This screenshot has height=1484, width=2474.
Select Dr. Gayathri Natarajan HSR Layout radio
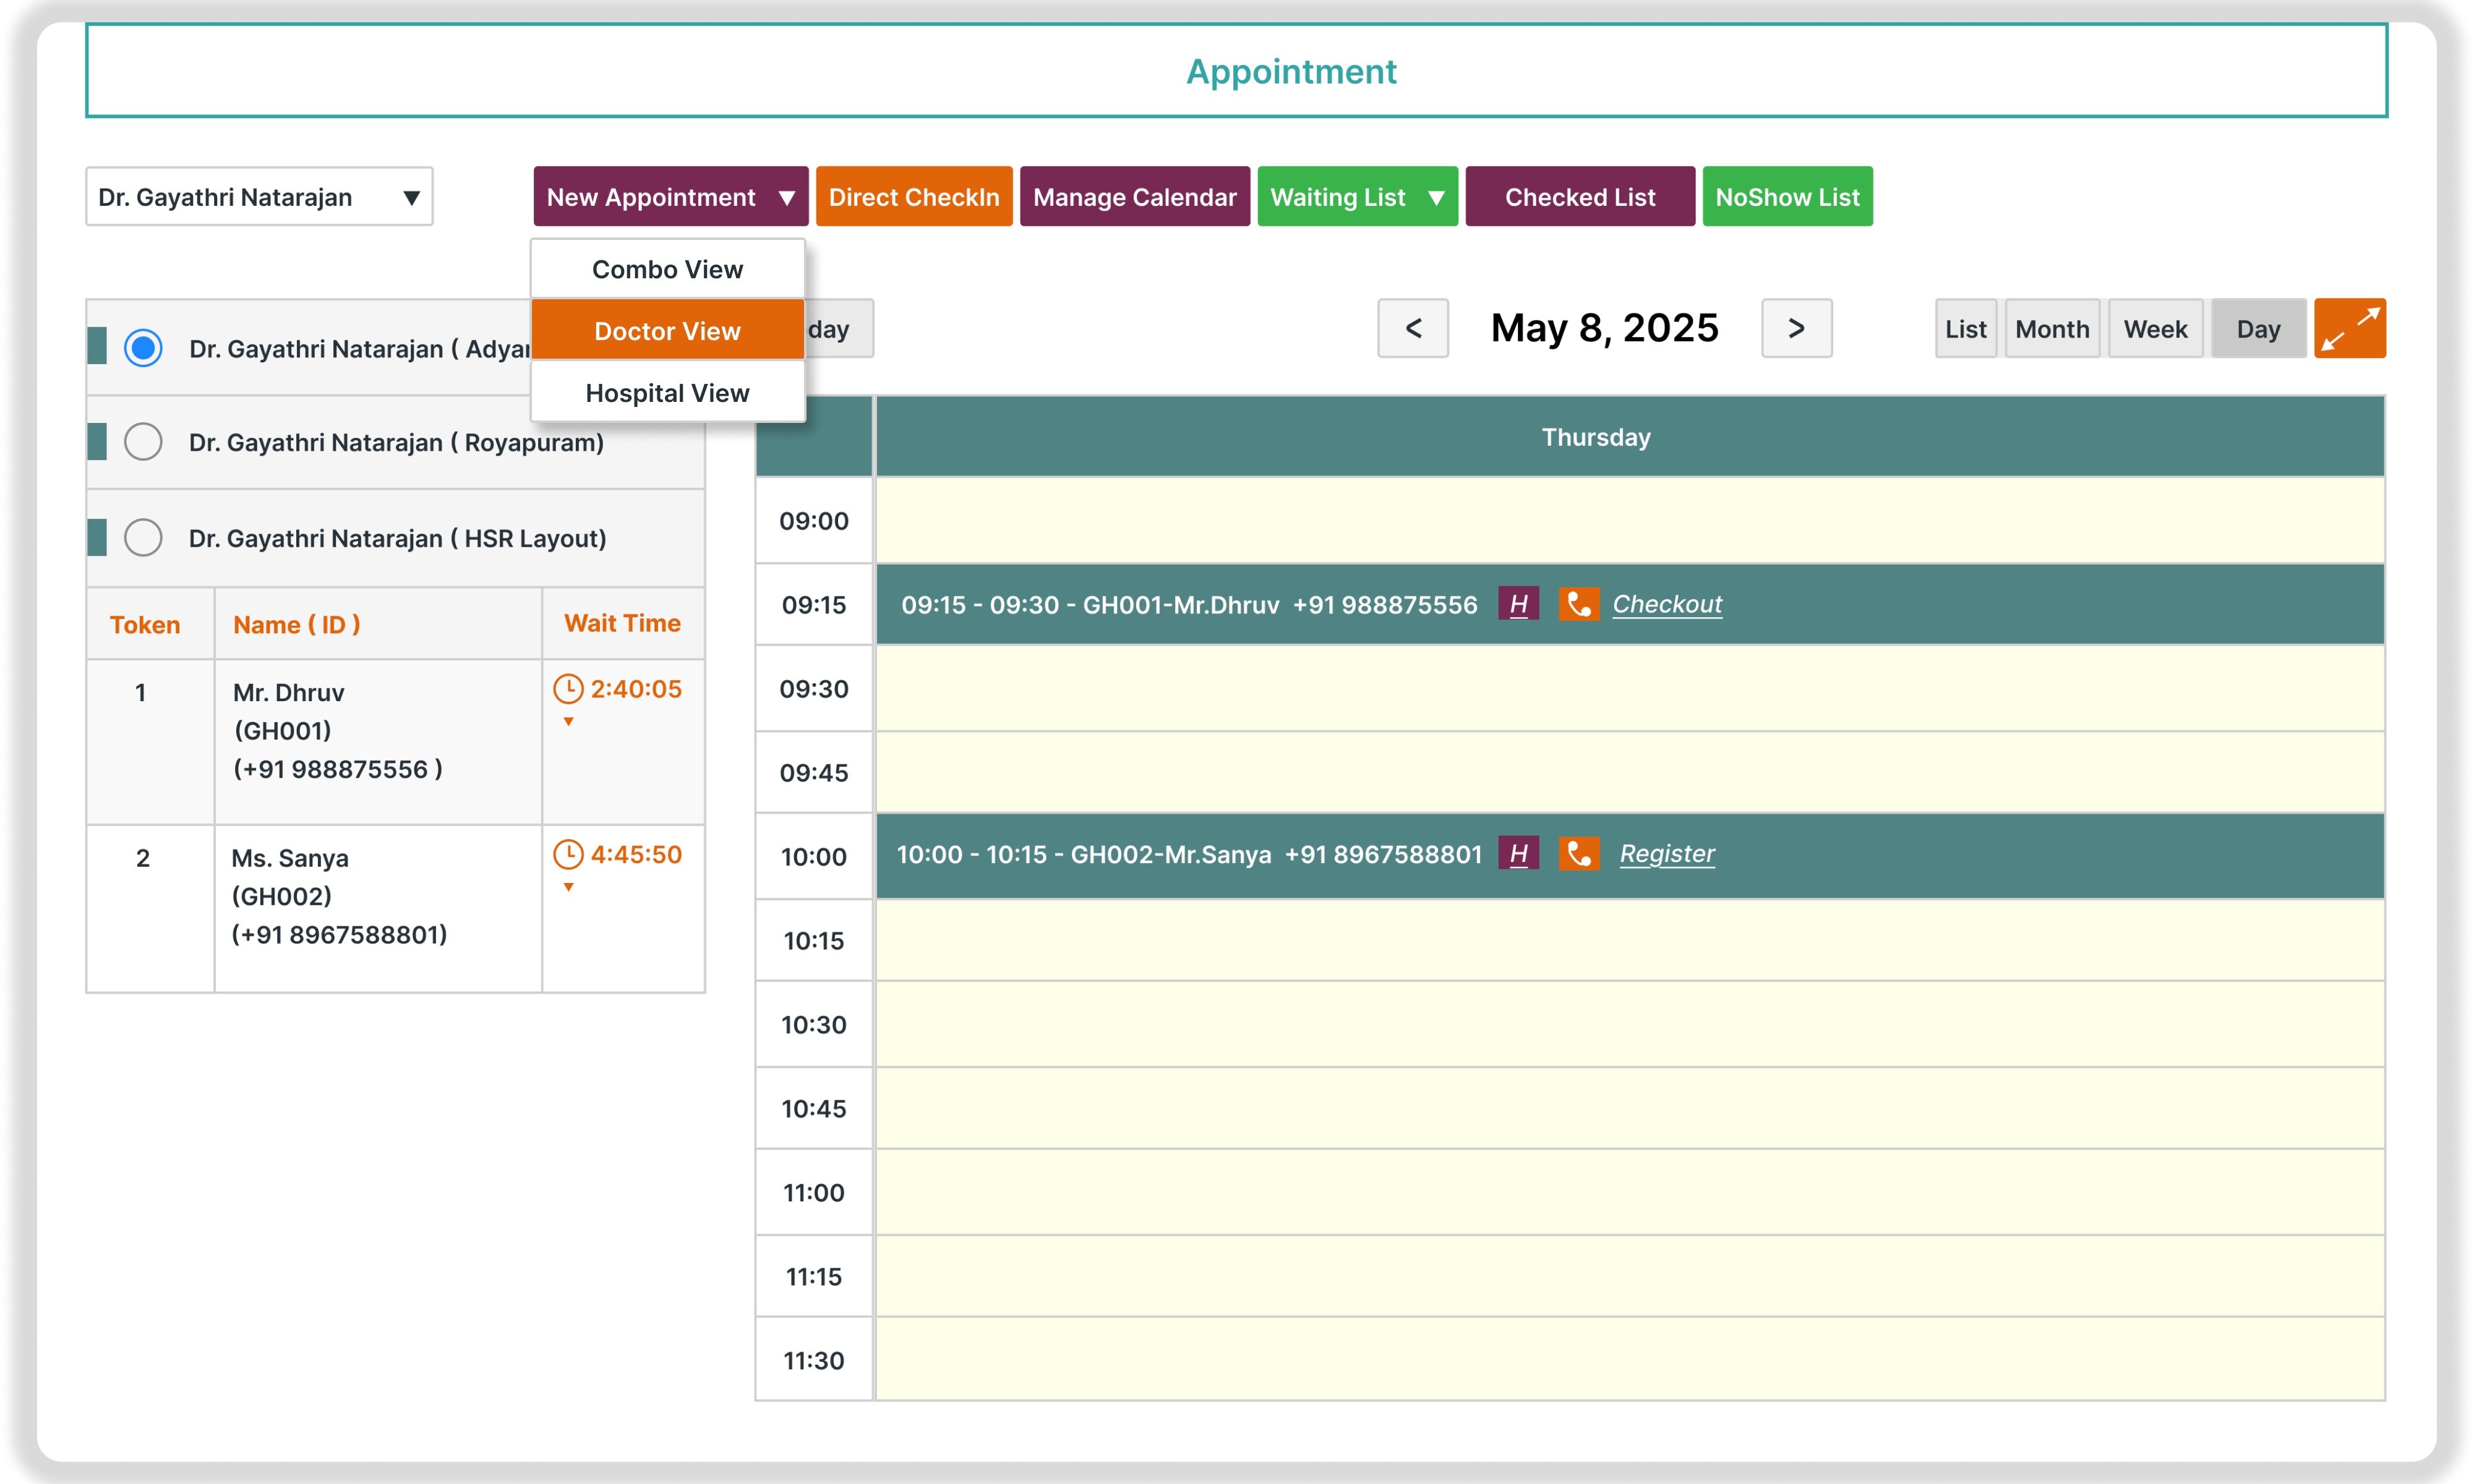tap(143, 538)
